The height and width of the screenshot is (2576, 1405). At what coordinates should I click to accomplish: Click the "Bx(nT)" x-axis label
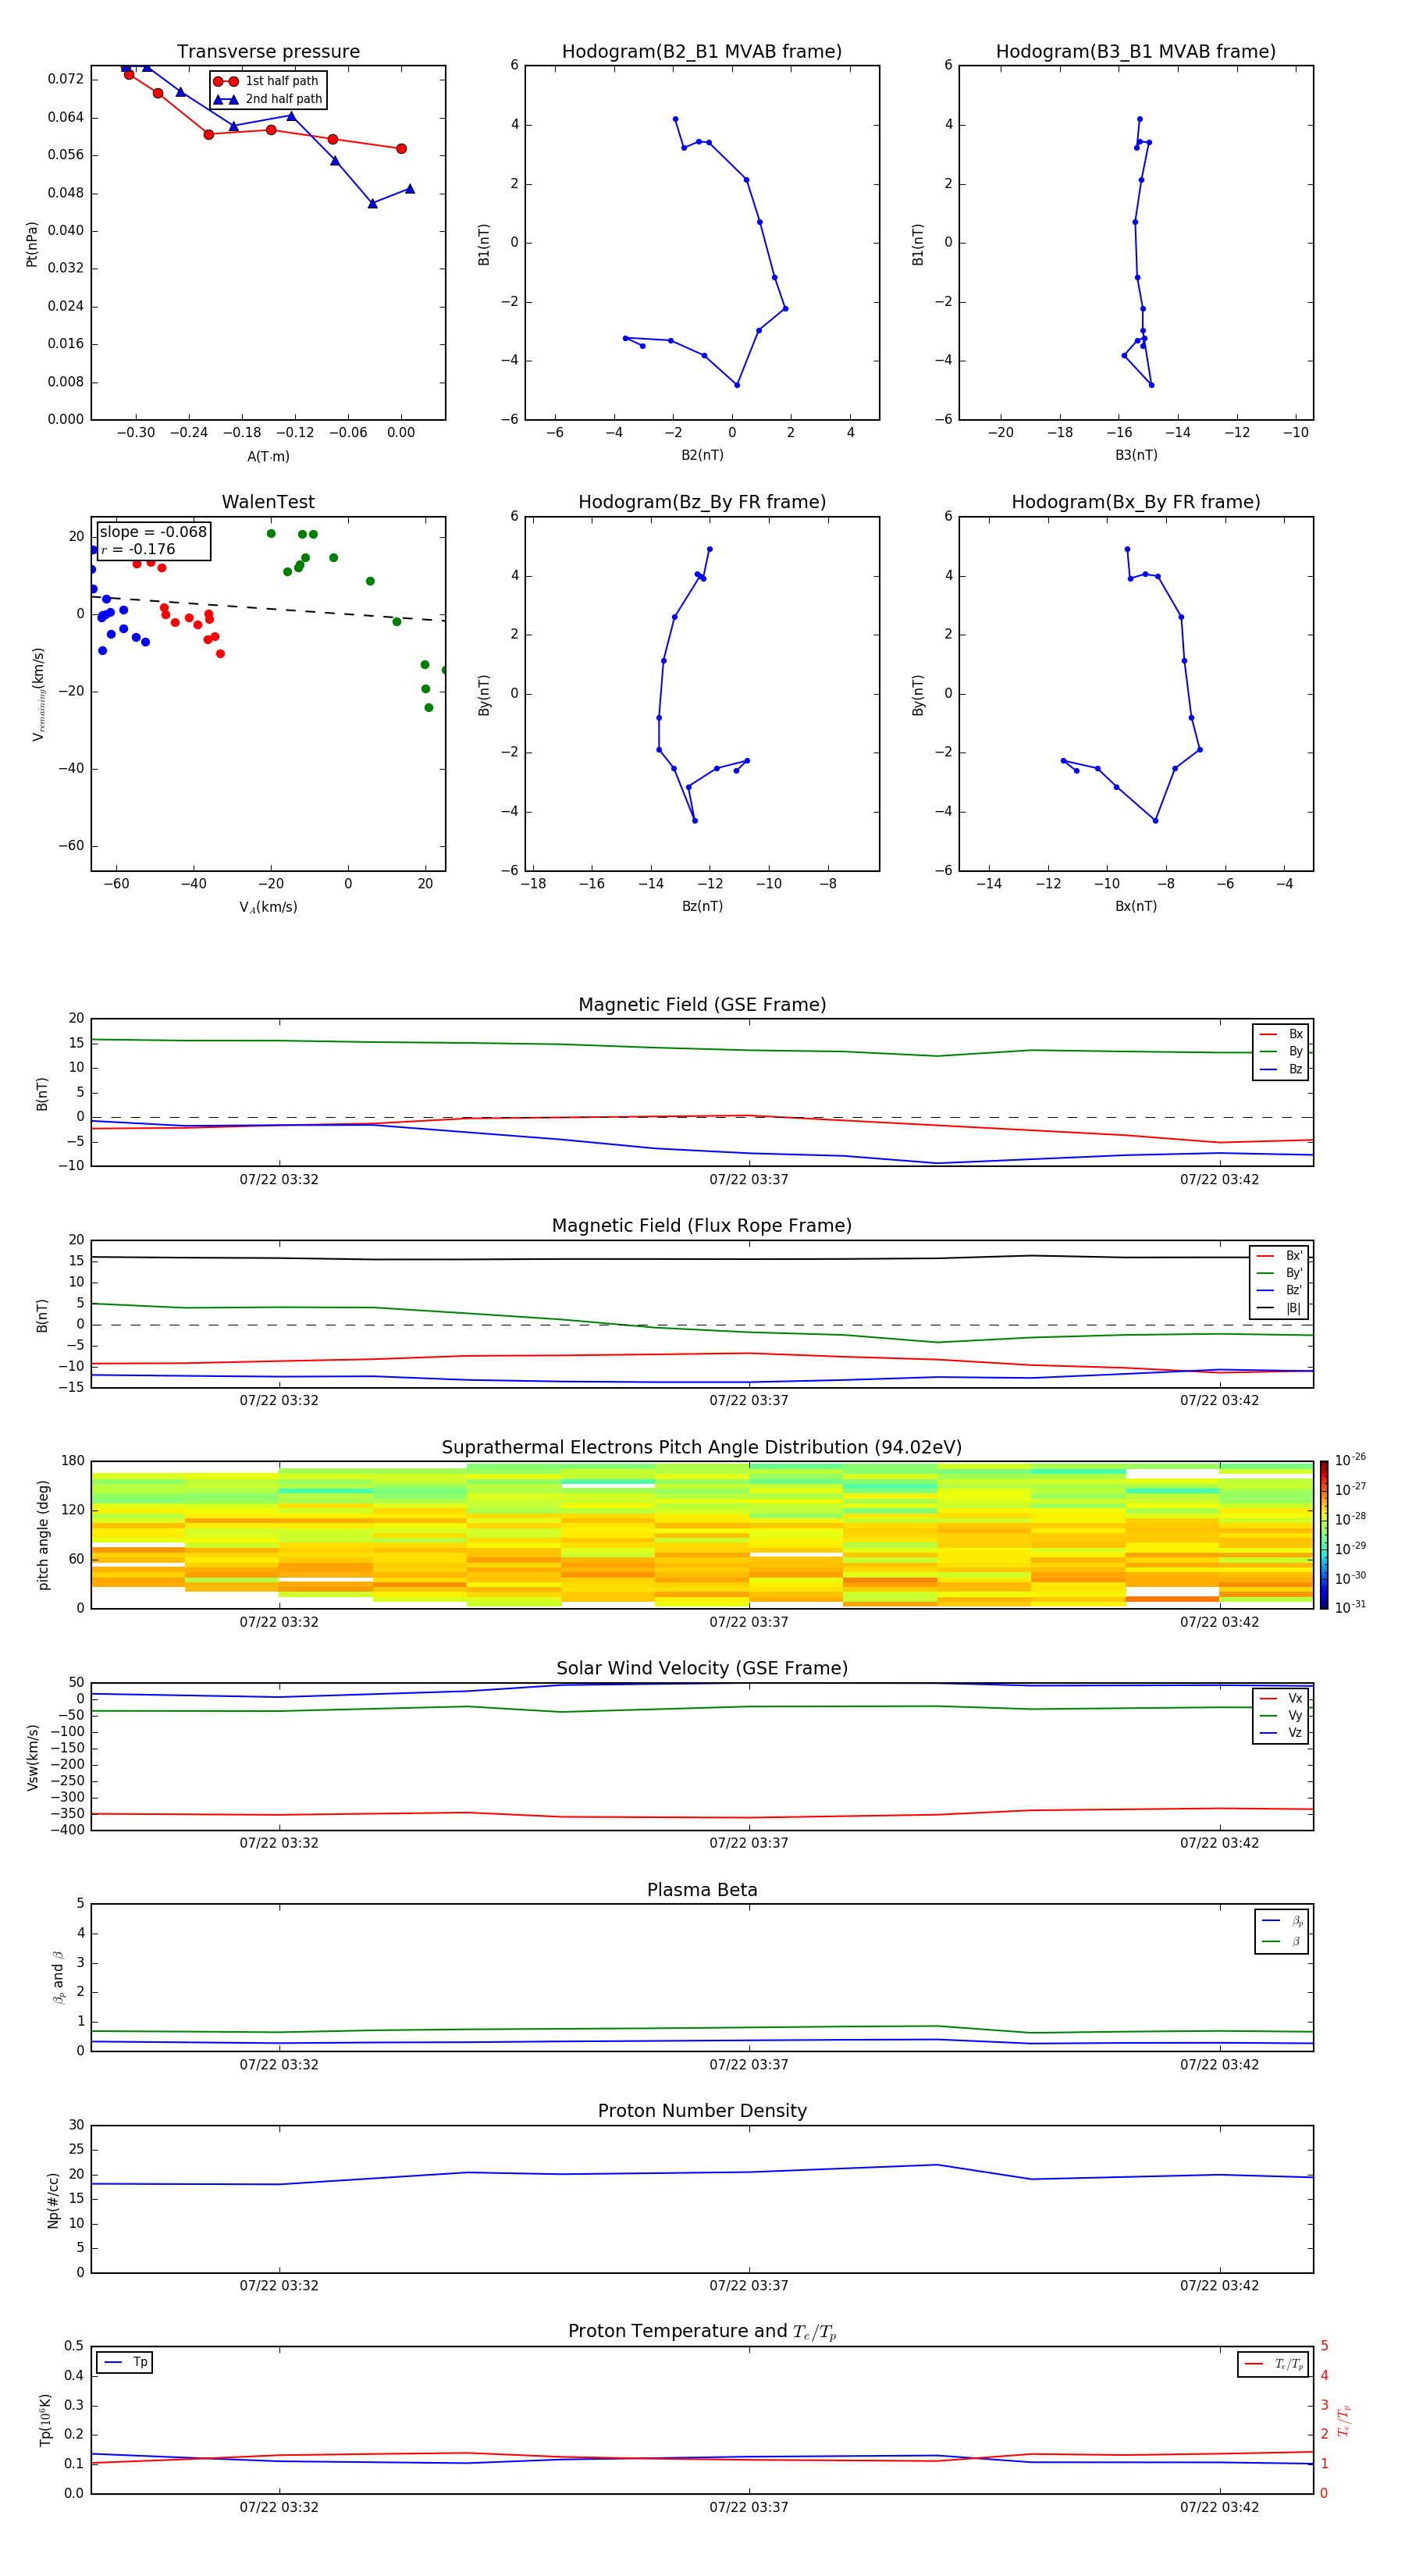pyautogui.click(x=1136, y=906)
